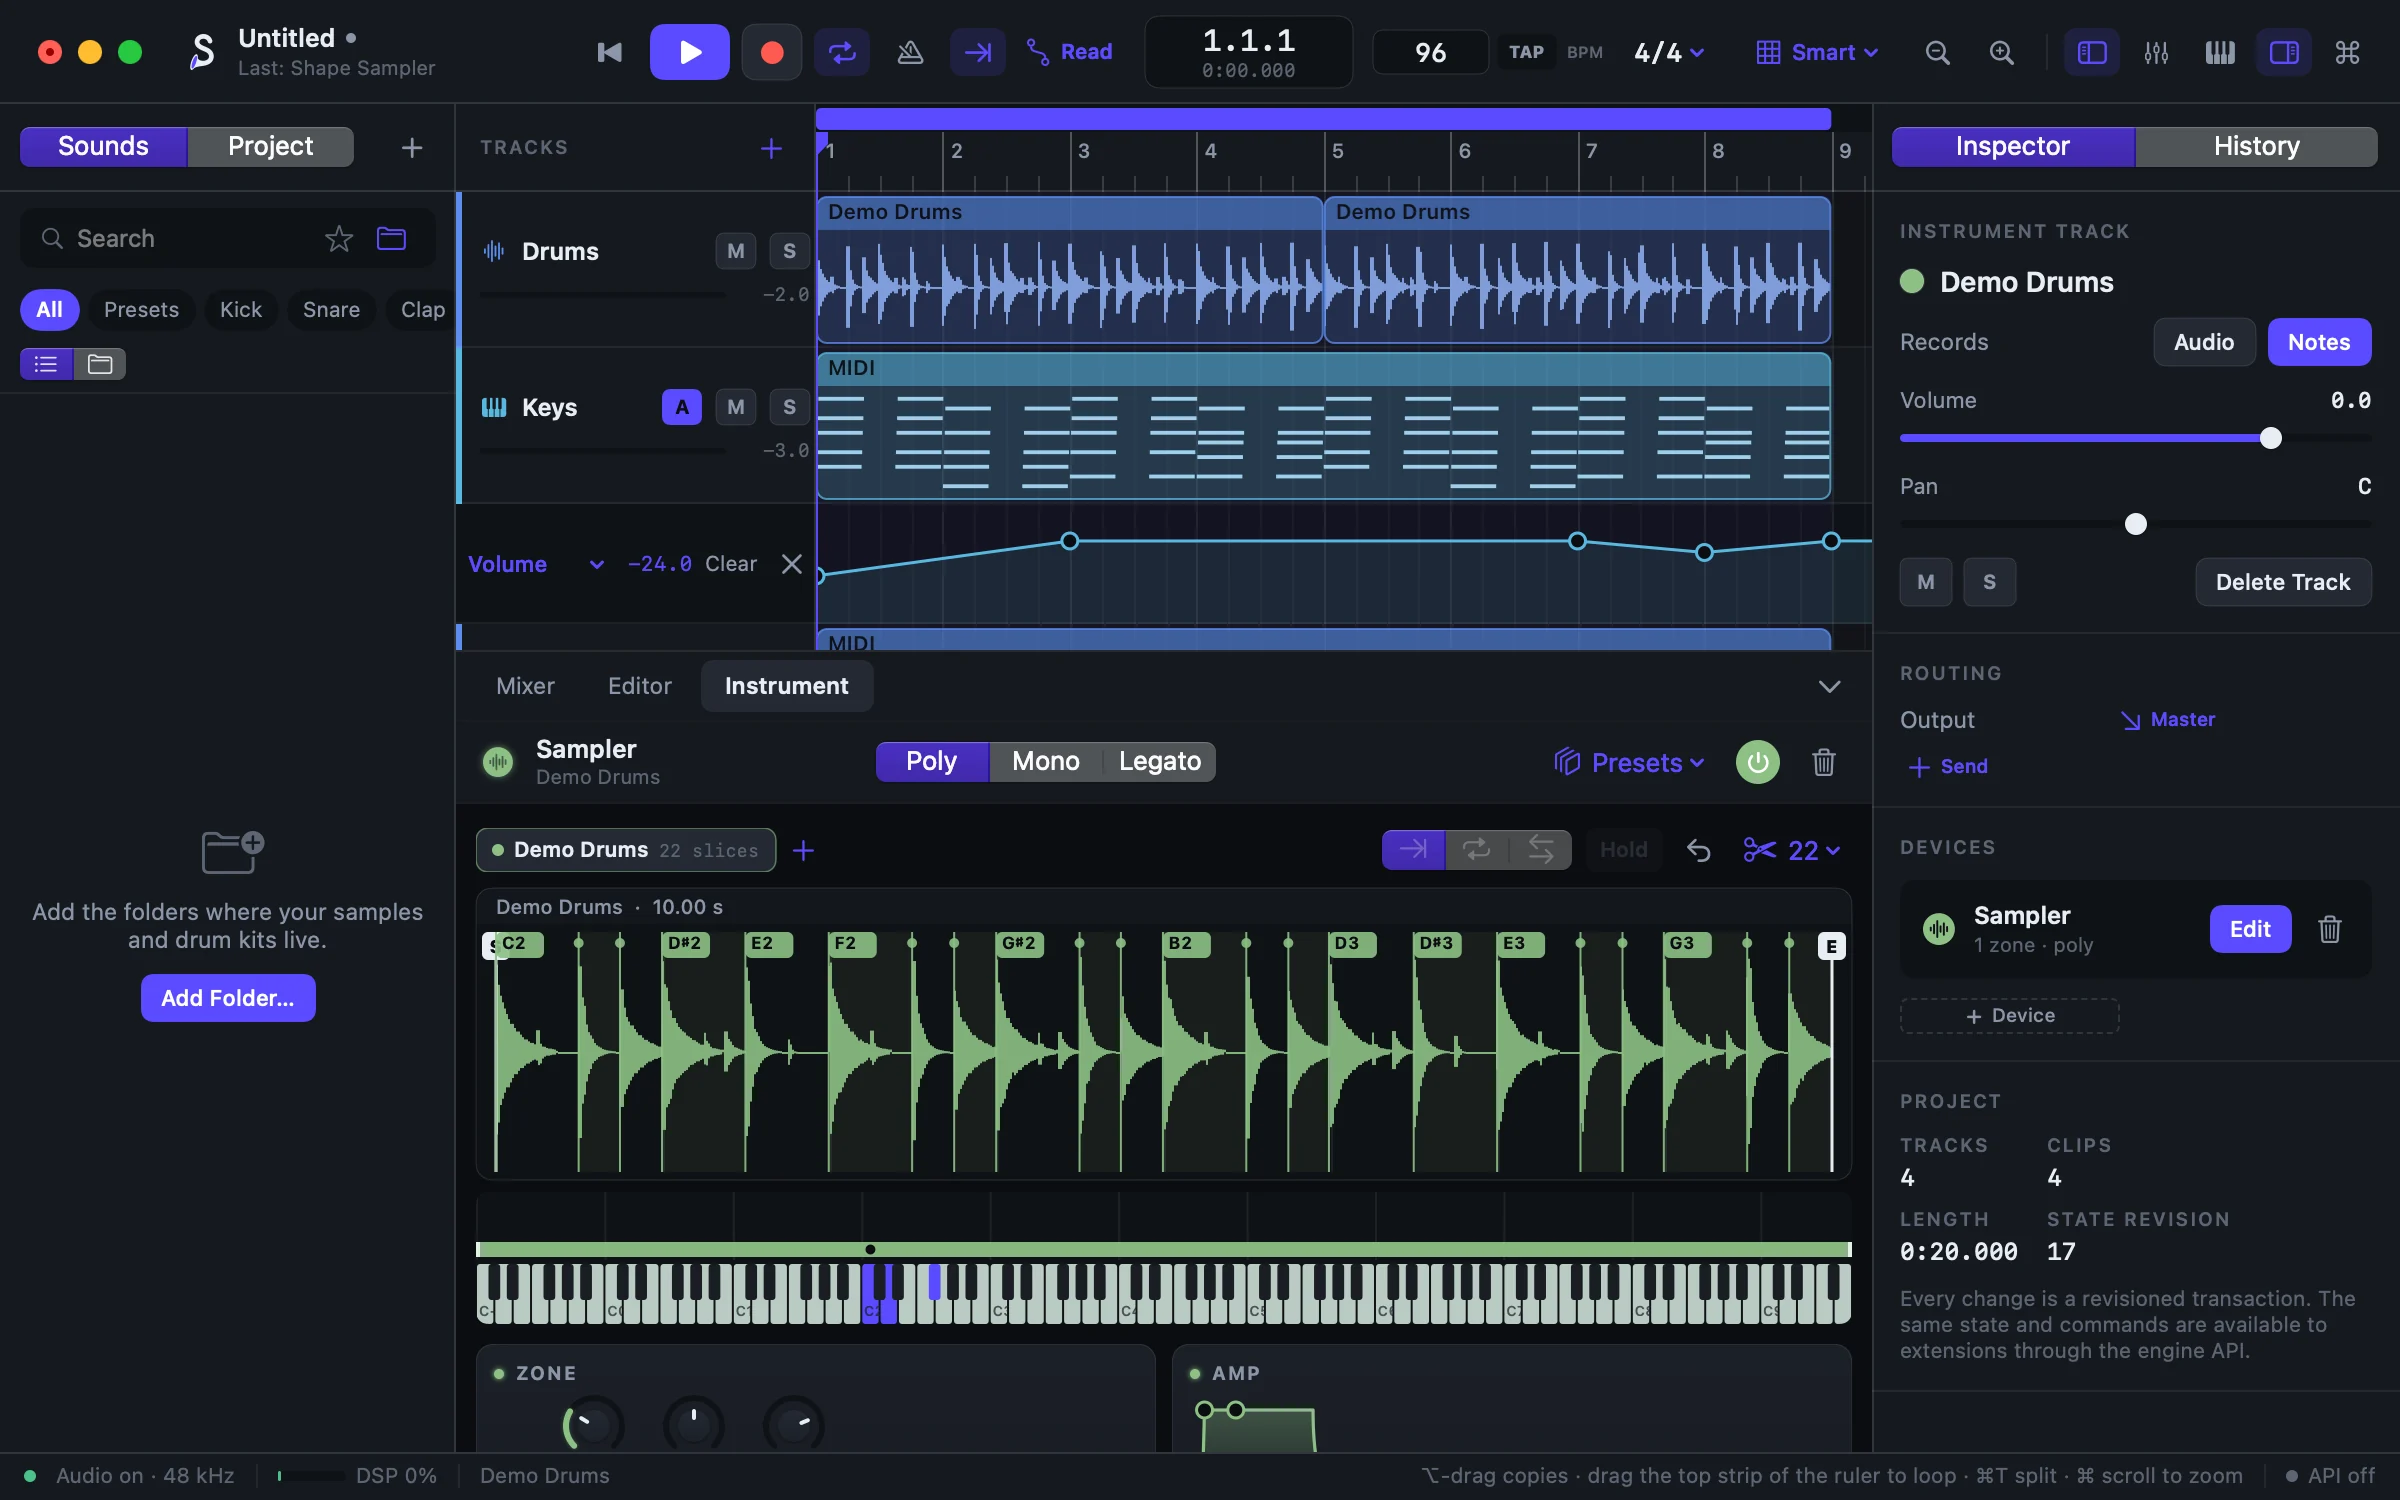Click the inspector Volume slider handle
Image resolution: width=2400 pixels, height=1500 pixels.
point(2271,438)
